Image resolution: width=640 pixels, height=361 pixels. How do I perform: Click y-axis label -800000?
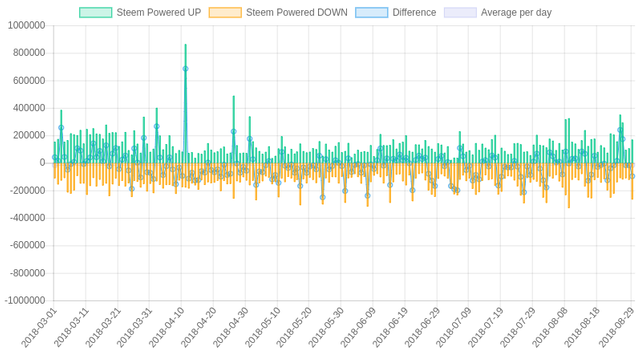coord(27,273)
